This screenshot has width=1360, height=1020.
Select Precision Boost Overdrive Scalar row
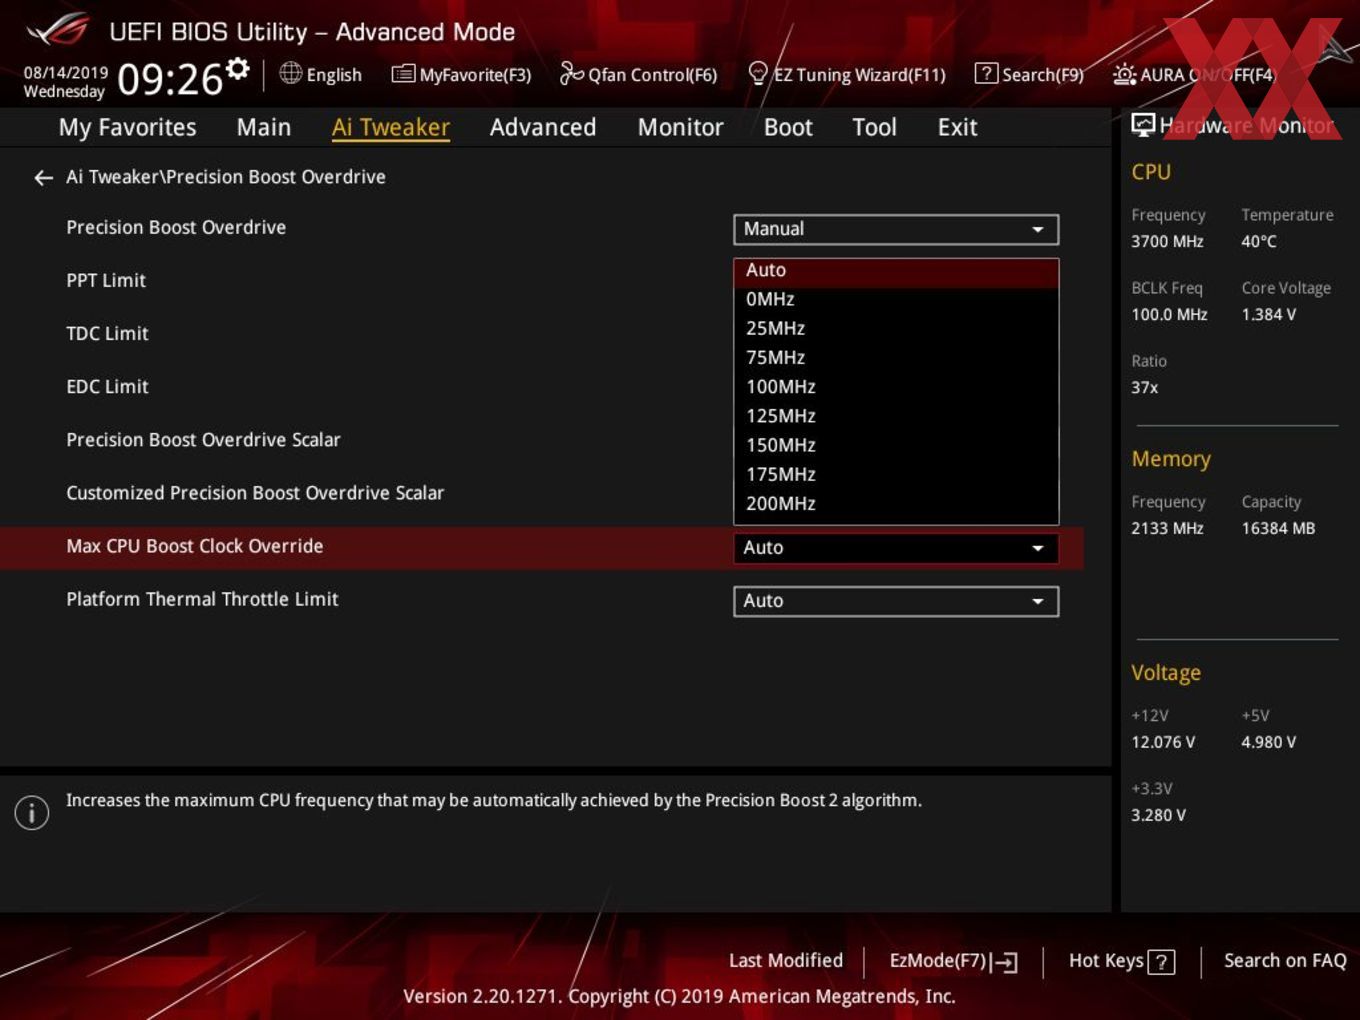click(x=203, y=440)
